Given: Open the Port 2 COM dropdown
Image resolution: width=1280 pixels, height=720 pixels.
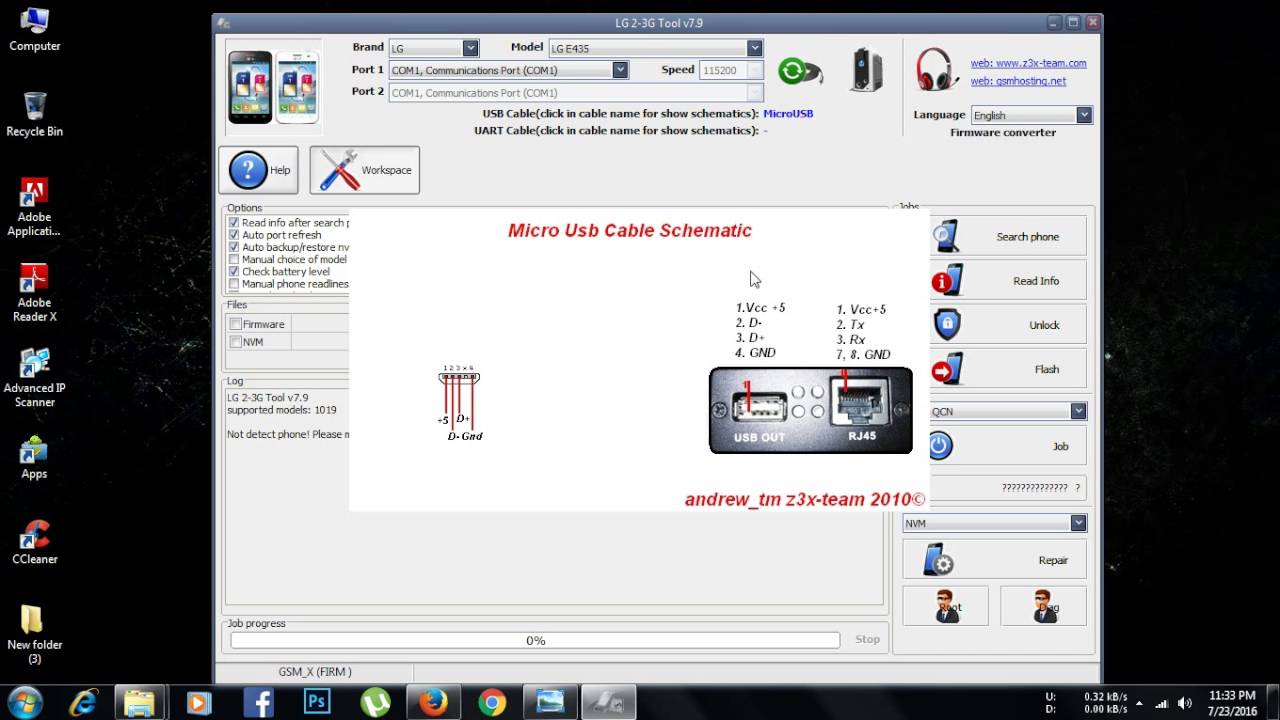Looking at the screenshot, I should coord(755,92).
